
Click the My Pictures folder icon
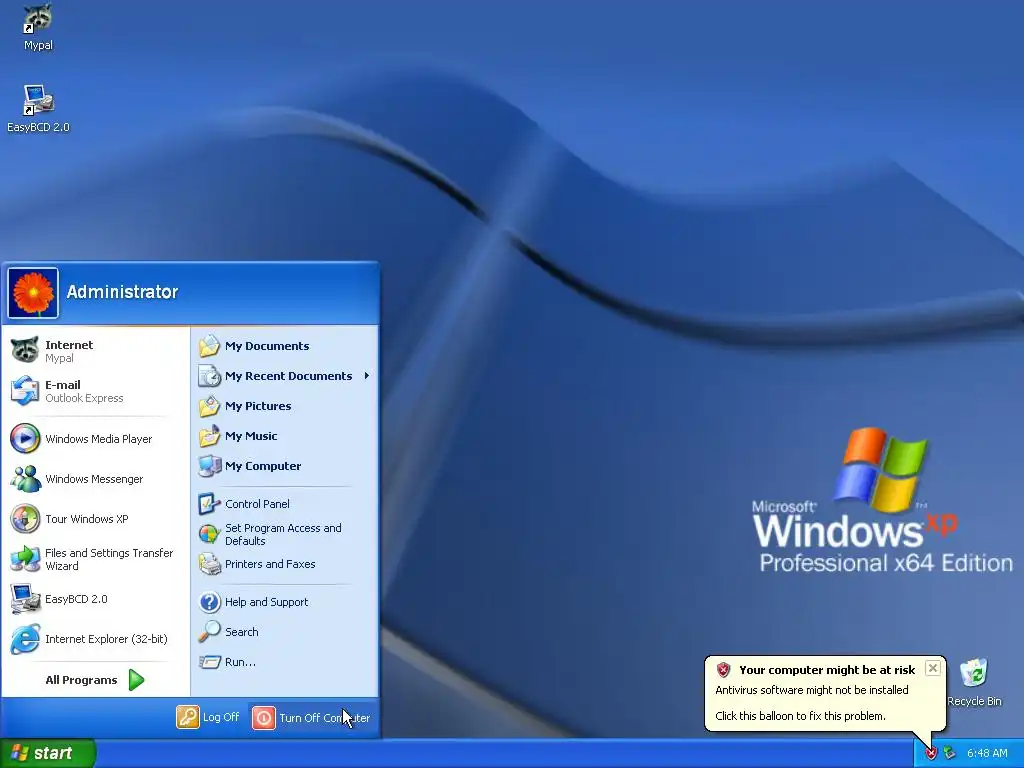point(210,406)
